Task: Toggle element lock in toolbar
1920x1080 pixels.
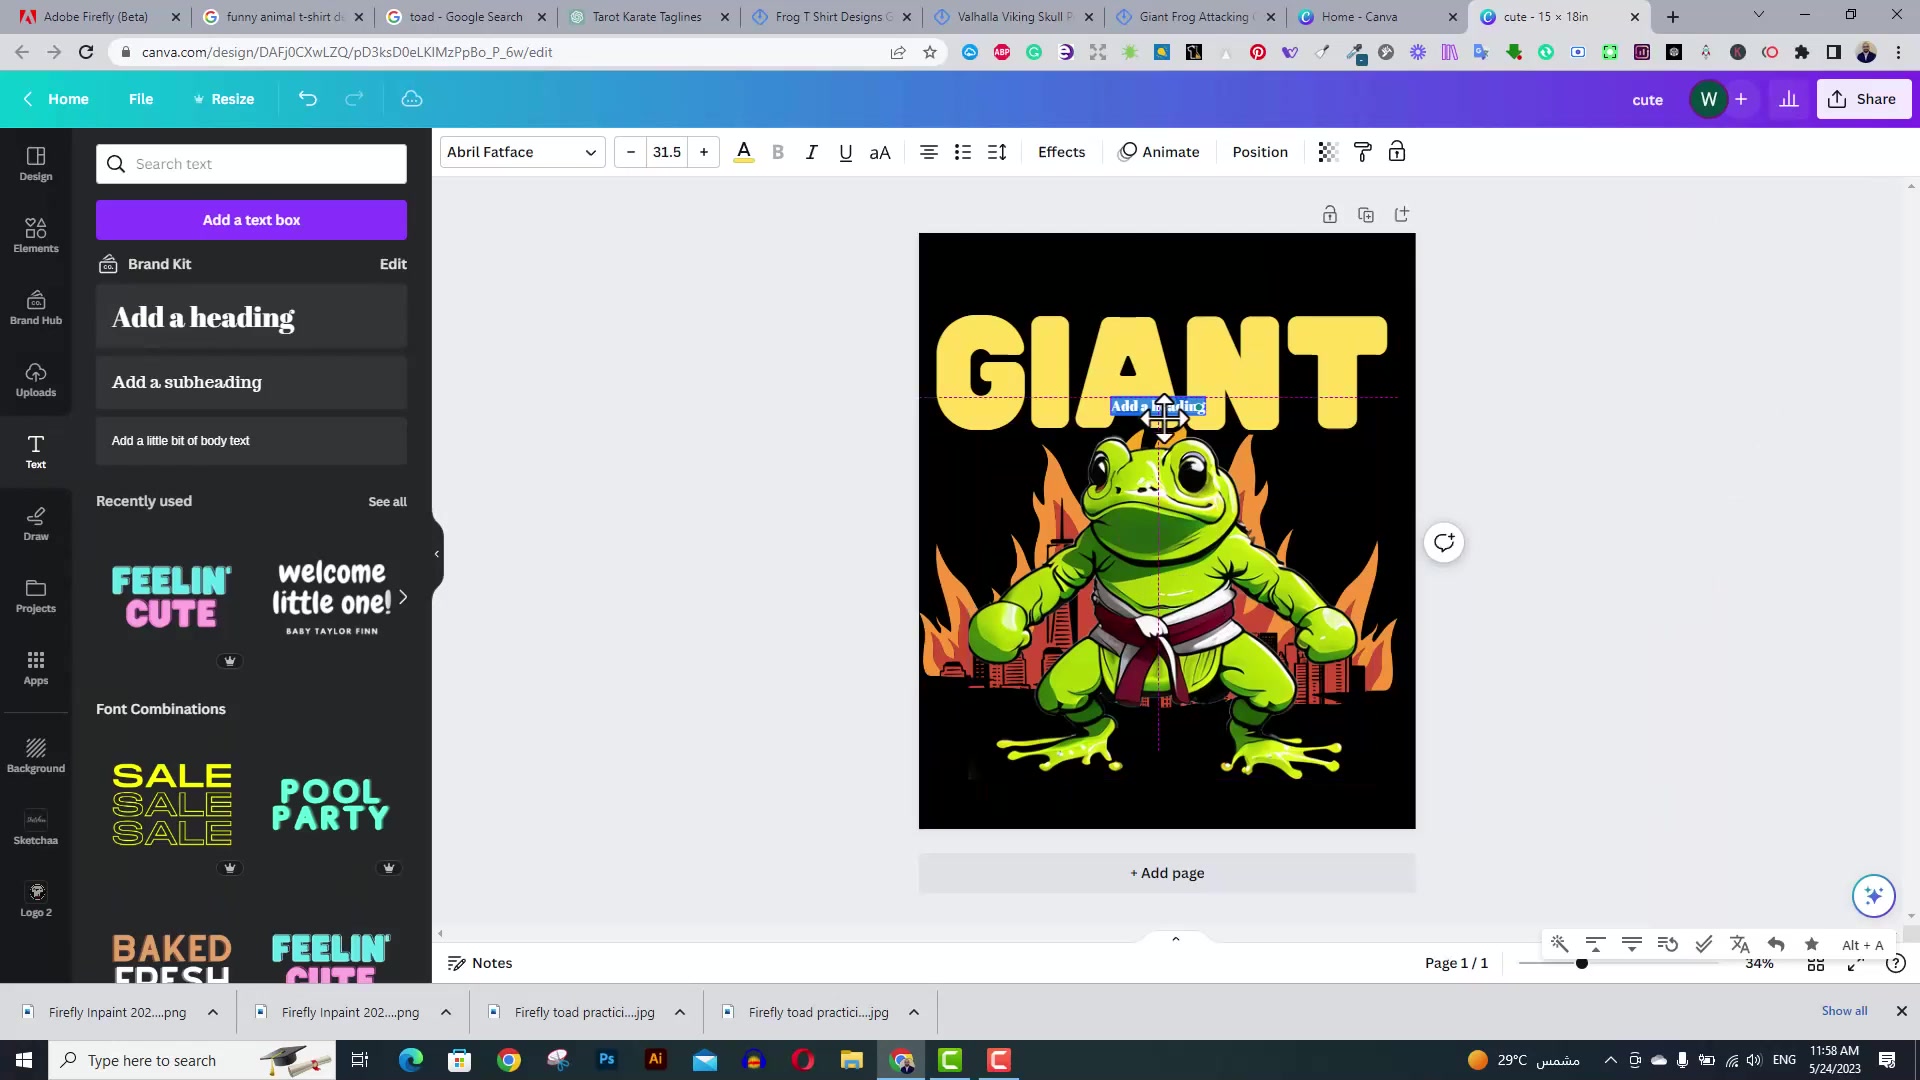Action: point(1397,152)
